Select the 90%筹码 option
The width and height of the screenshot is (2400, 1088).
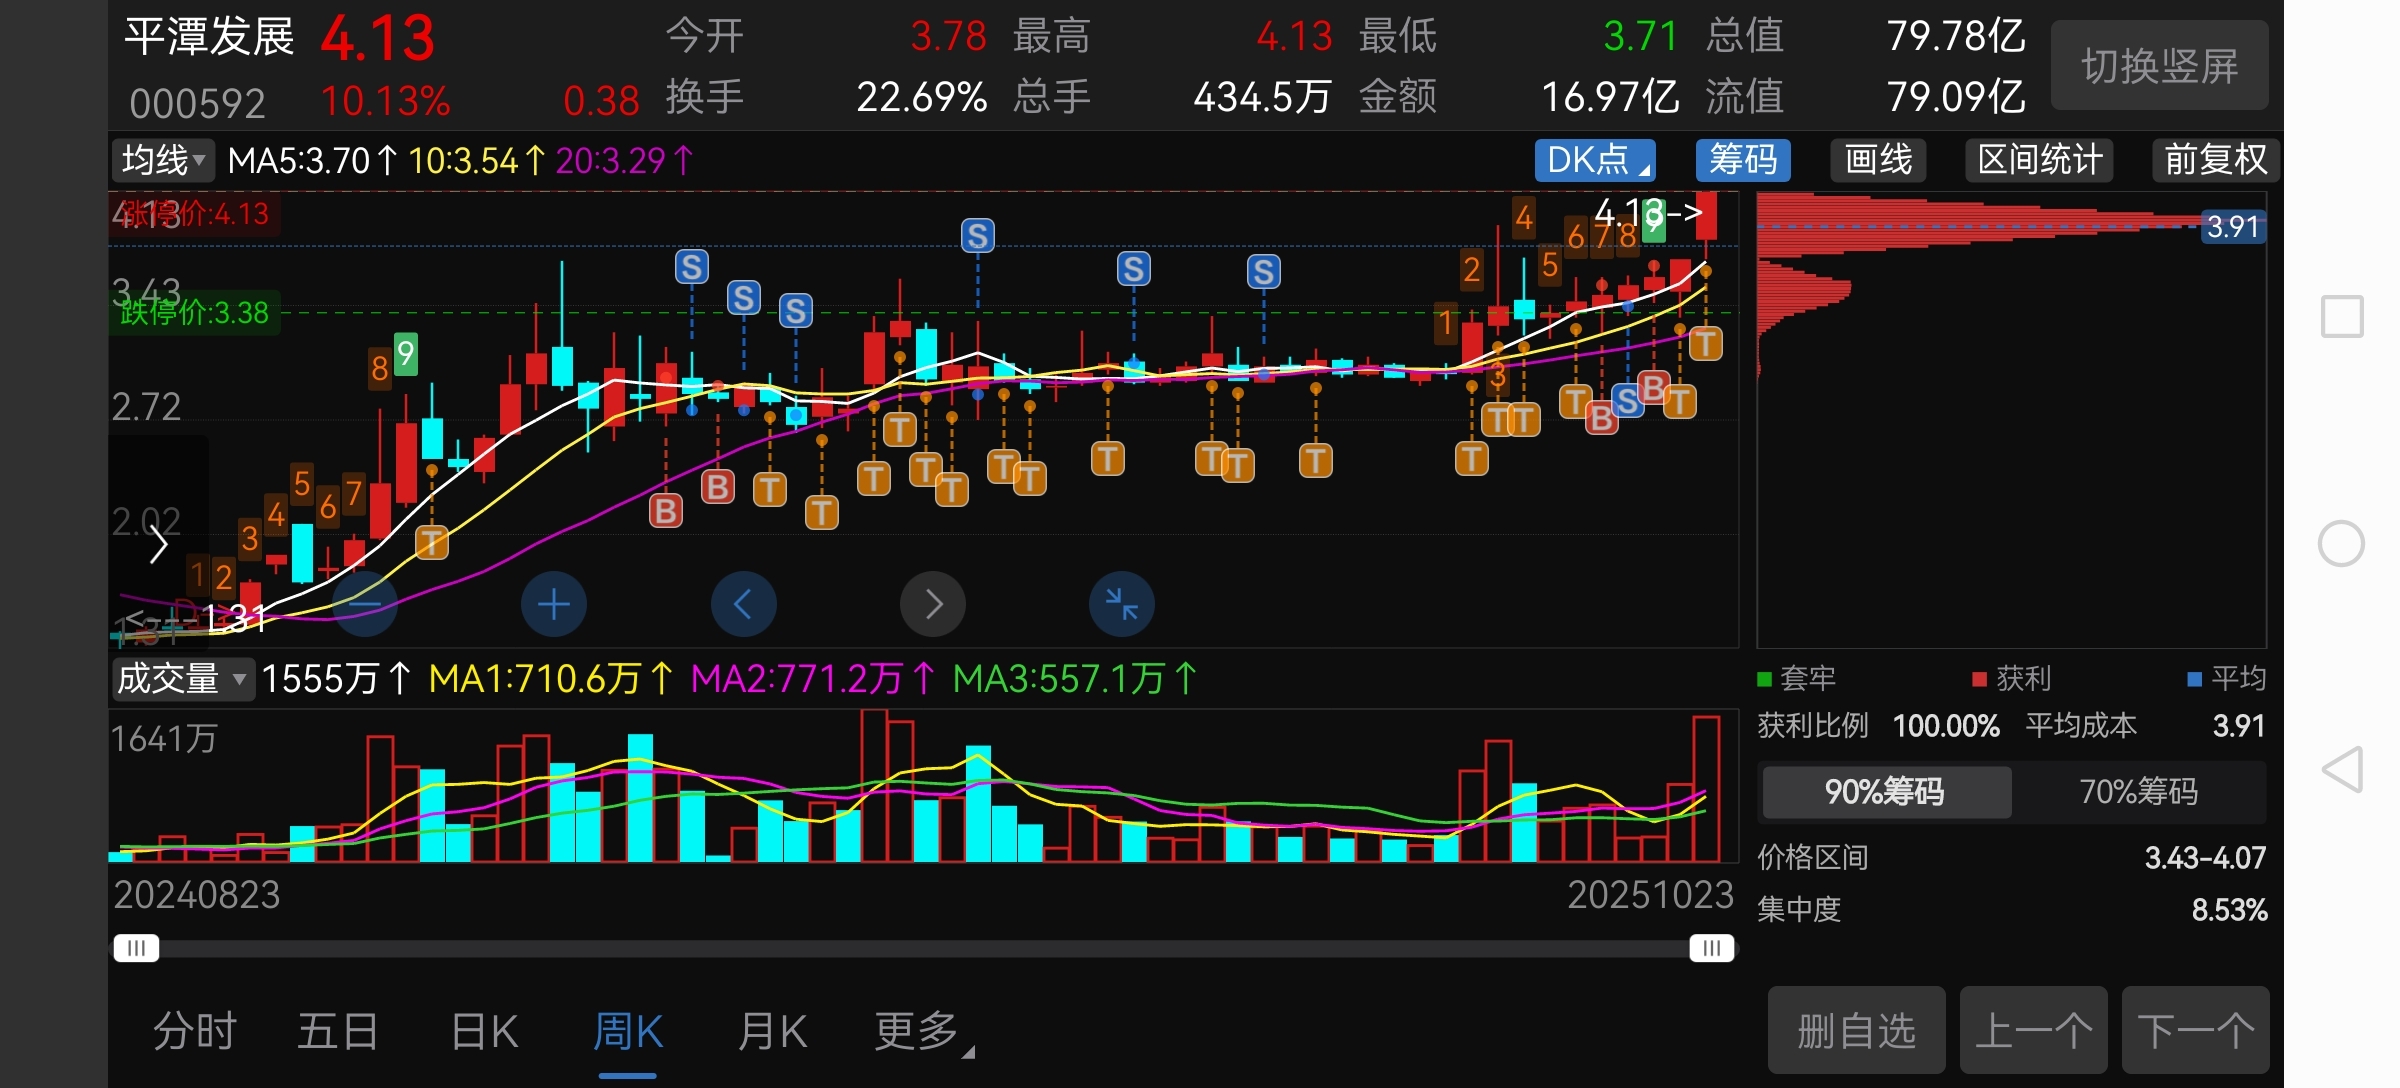[x=1885, y=792]
